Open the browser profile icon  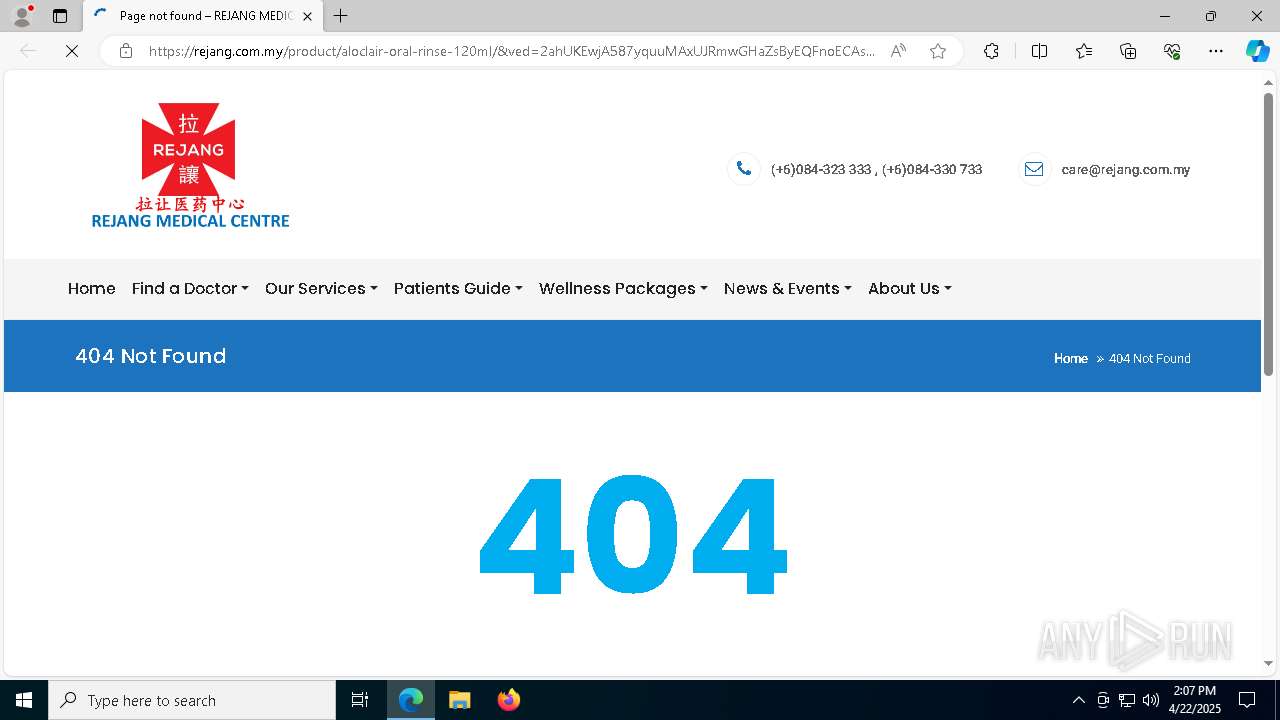(22, 16)
